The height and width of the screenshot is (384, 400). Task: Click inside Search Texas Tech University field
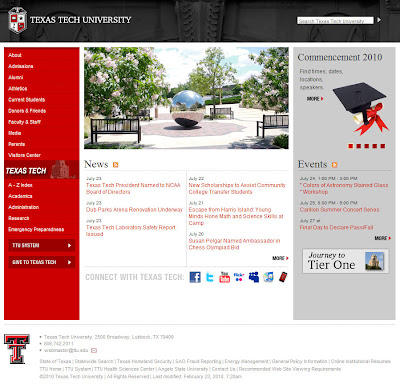tap(335, 21)
